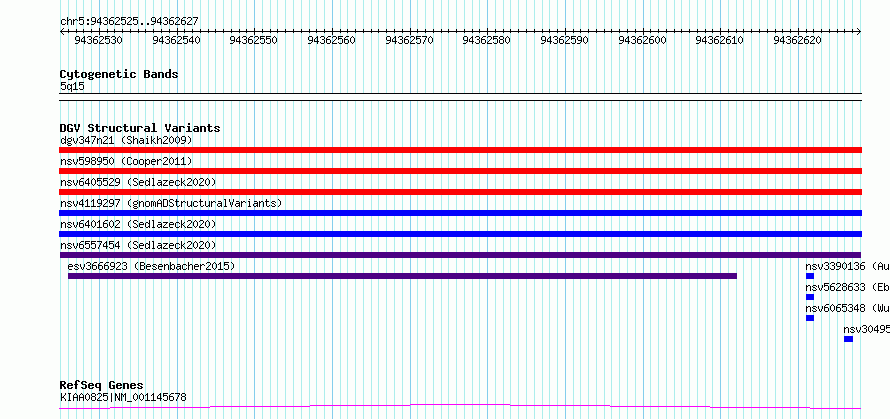Open the KIAA0825|NM_001145678 gene label
The height and width of the screenshot is (419, 890).
[x=123, y=397]
